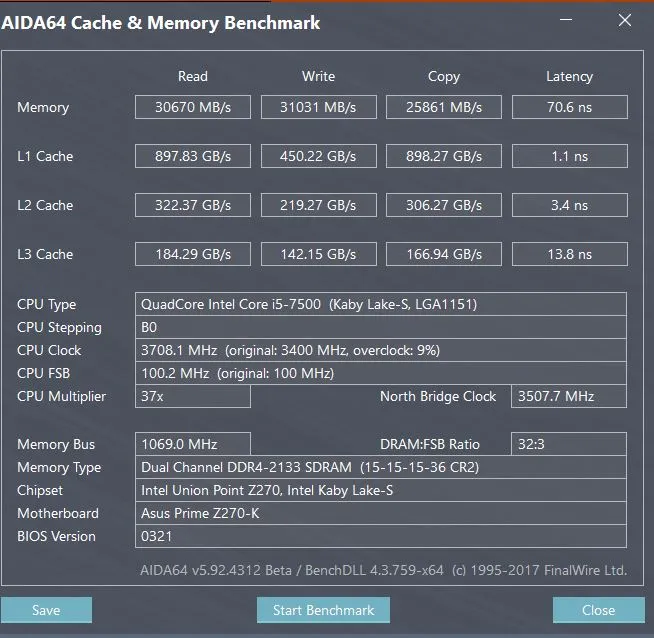
Task: Click the Close button at bottom right
Action: [x=598, y=610]
